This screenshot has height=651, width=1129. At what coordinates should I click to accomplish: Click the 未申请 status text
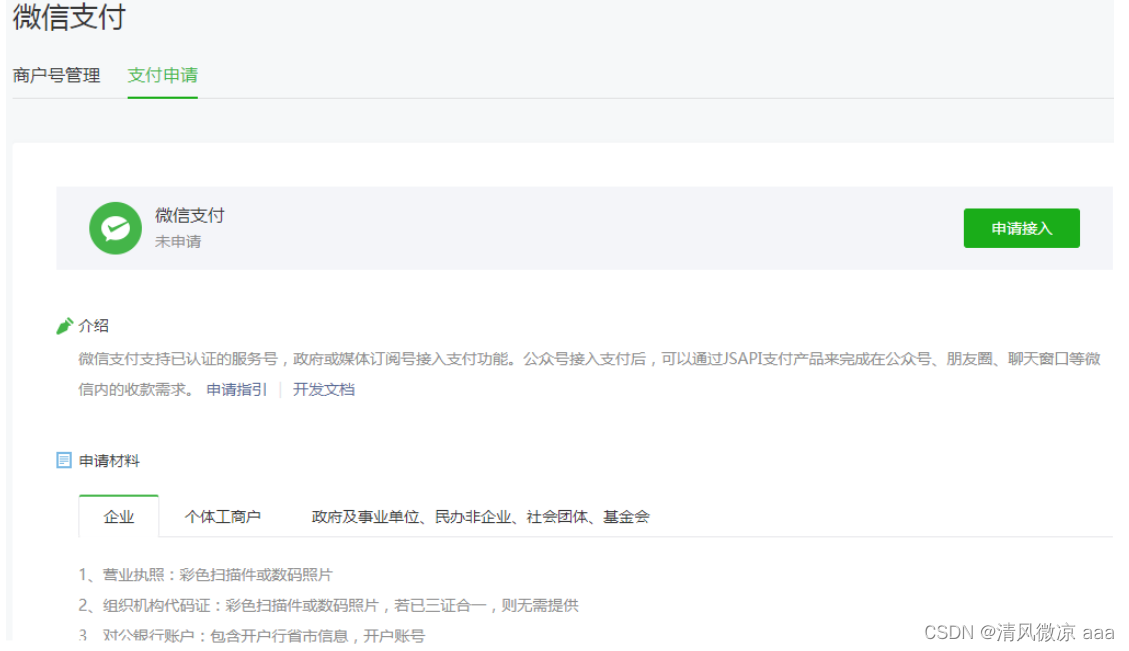(178, 242)
